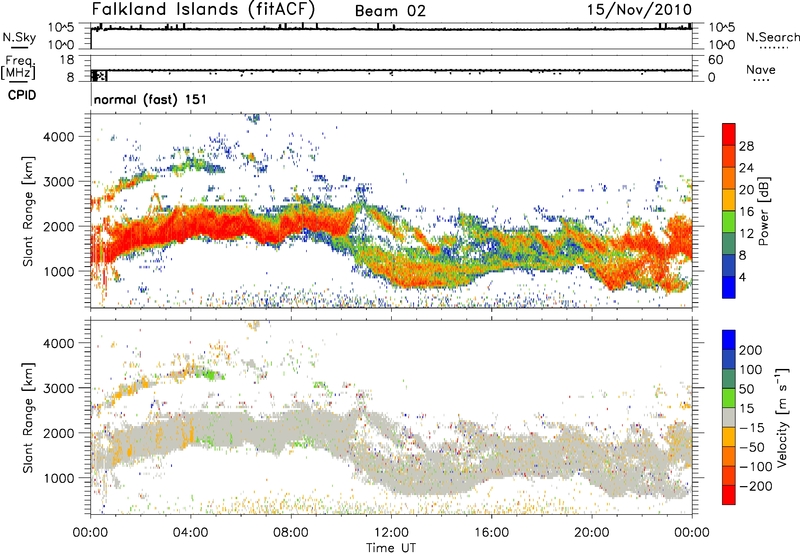Click the left '10^5' noise axis tick

(x=61, y=28)
